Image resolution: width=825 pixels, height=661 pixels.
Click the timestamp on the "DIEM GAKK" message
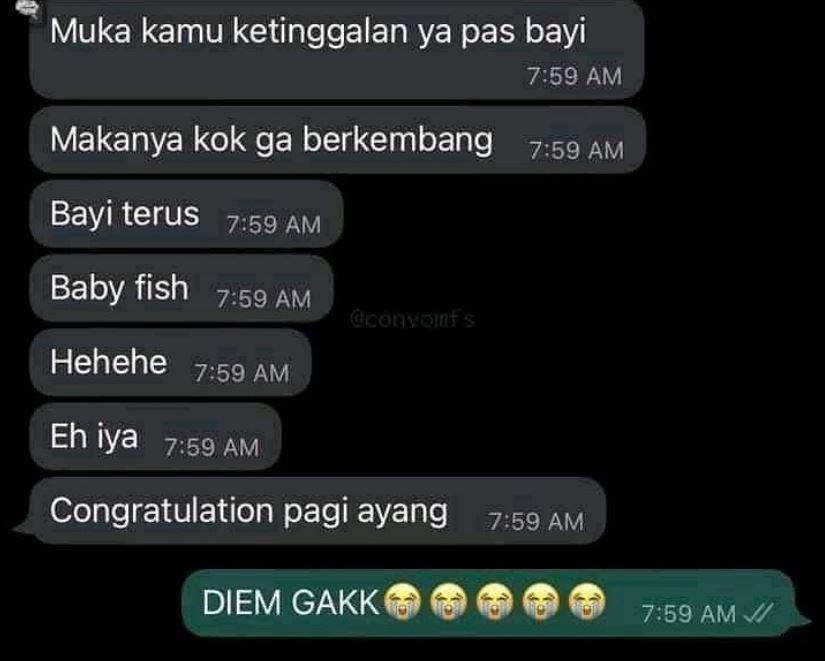pyautogui.click(x=688, y=613)
